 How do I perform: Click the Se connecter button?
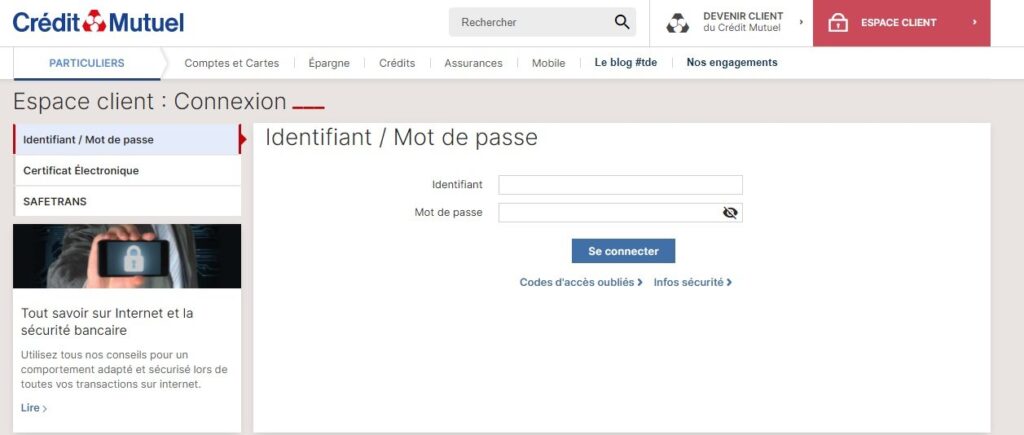click(623, 251)
